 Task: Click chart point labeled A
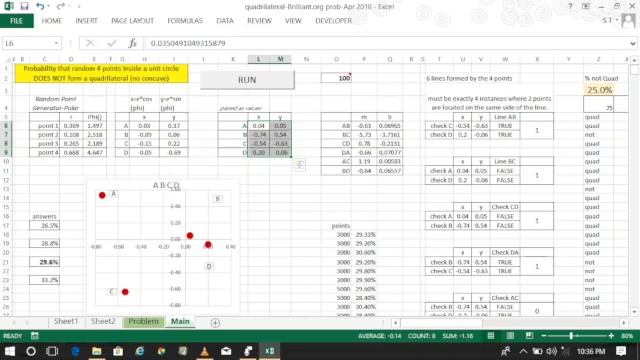click(x=102, y=196)
